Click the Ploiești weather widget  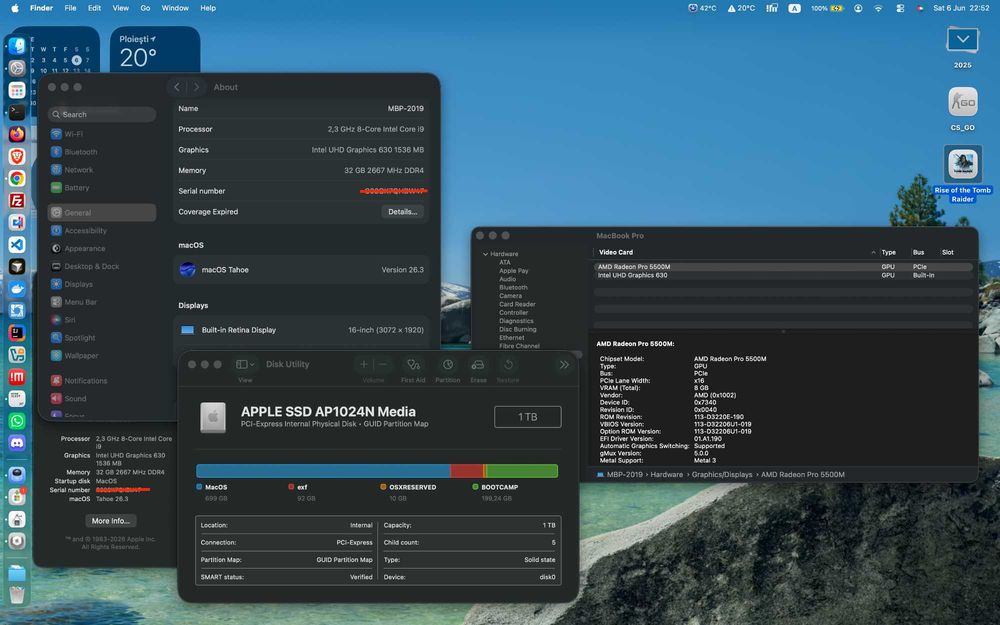pos(155,50)
